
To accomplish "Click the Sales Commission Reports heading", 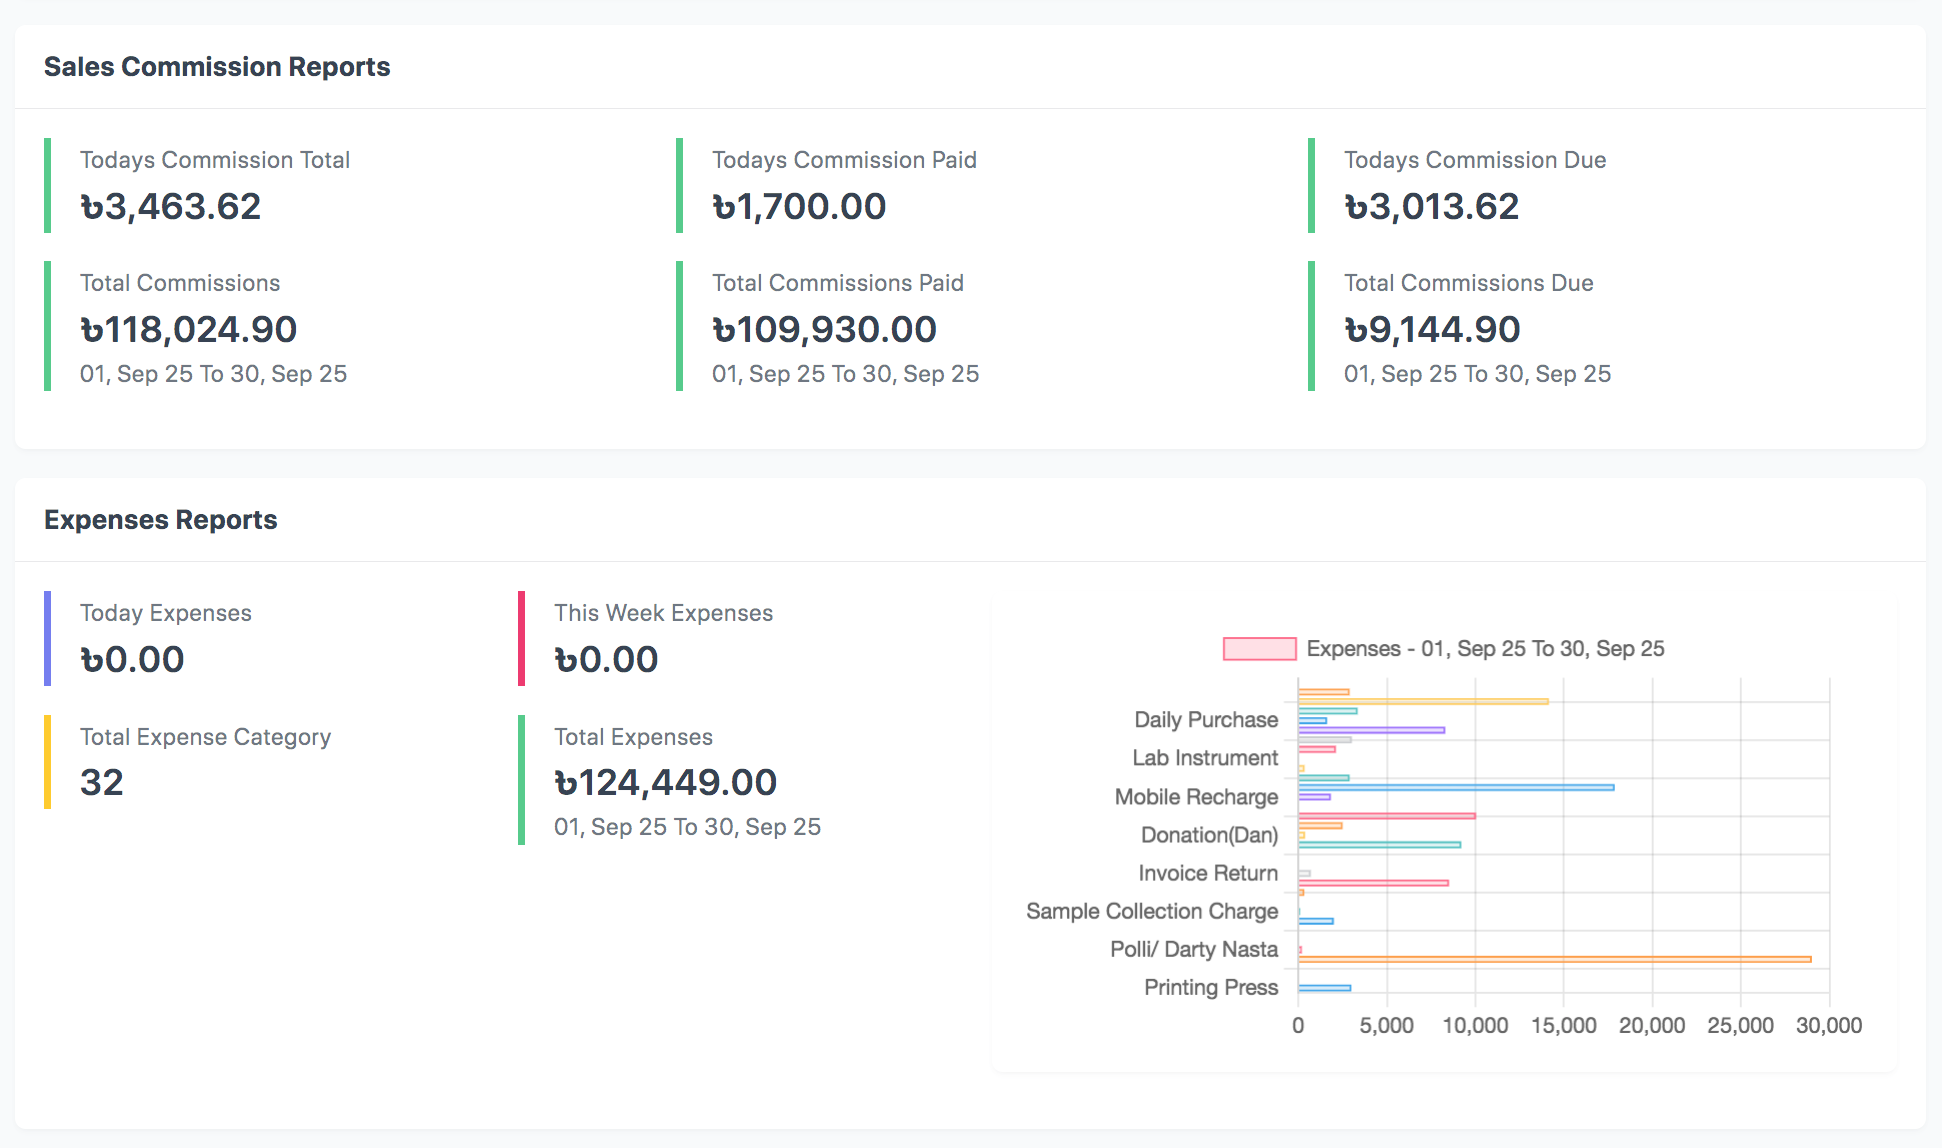I will pyautogui.click(x=217, y=67).
